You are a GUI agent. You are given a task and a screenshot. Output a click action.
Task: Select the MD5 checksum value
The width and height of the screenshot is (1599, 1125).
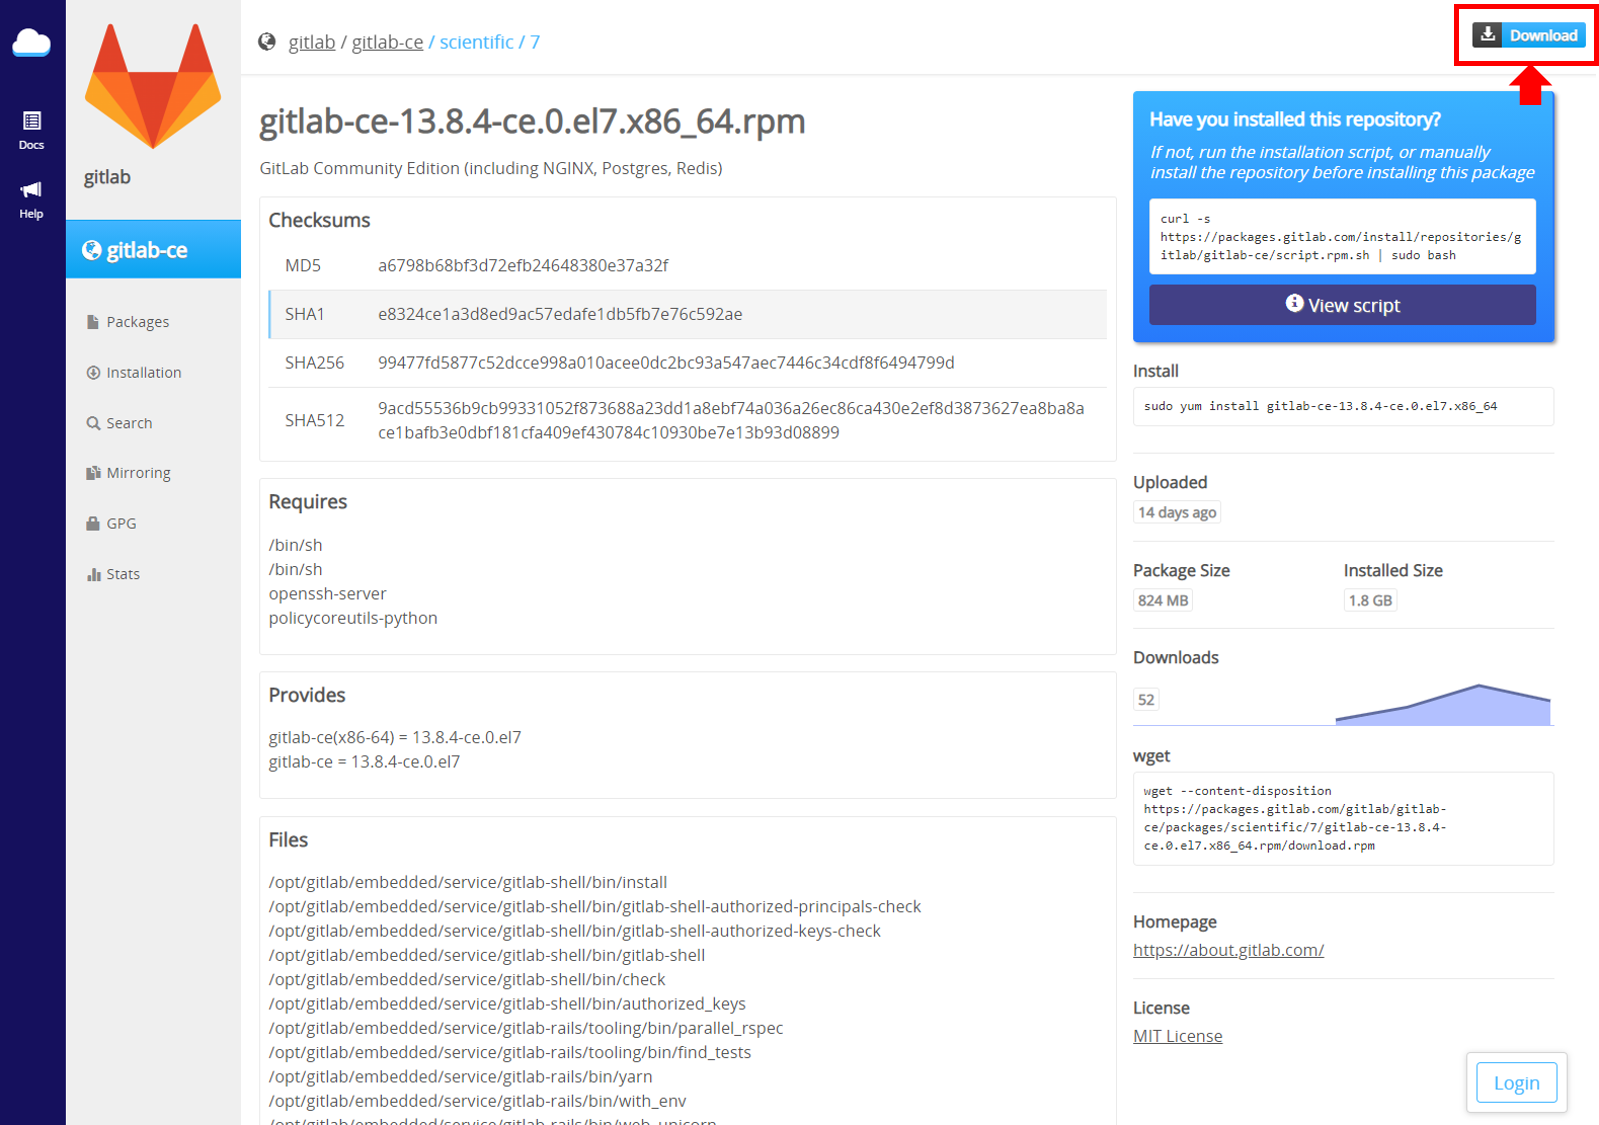tap(523, 266)
